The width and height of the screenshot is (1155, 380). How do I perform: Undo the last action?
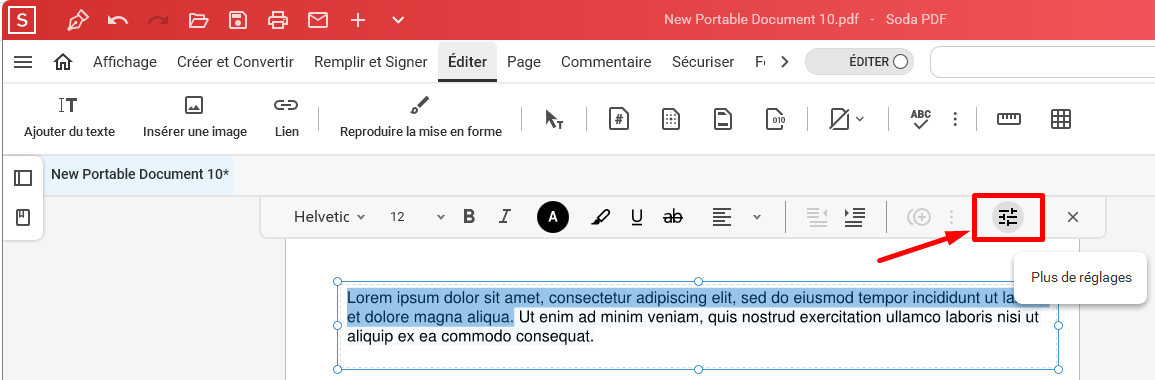[x=118, y=20]
